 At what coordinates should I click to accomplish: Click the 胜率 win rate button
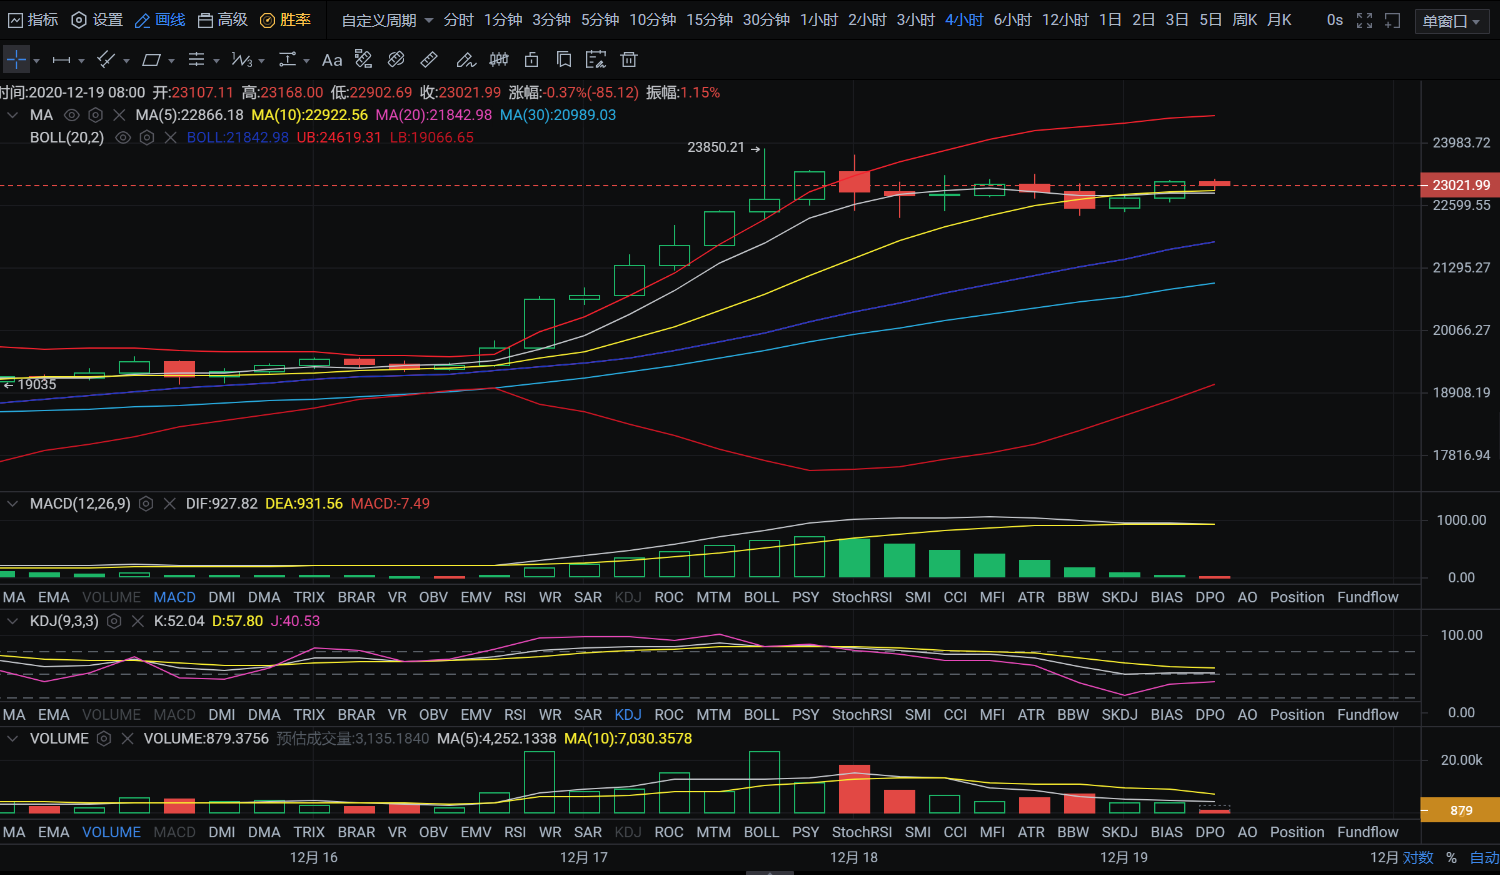pos(285,20)
